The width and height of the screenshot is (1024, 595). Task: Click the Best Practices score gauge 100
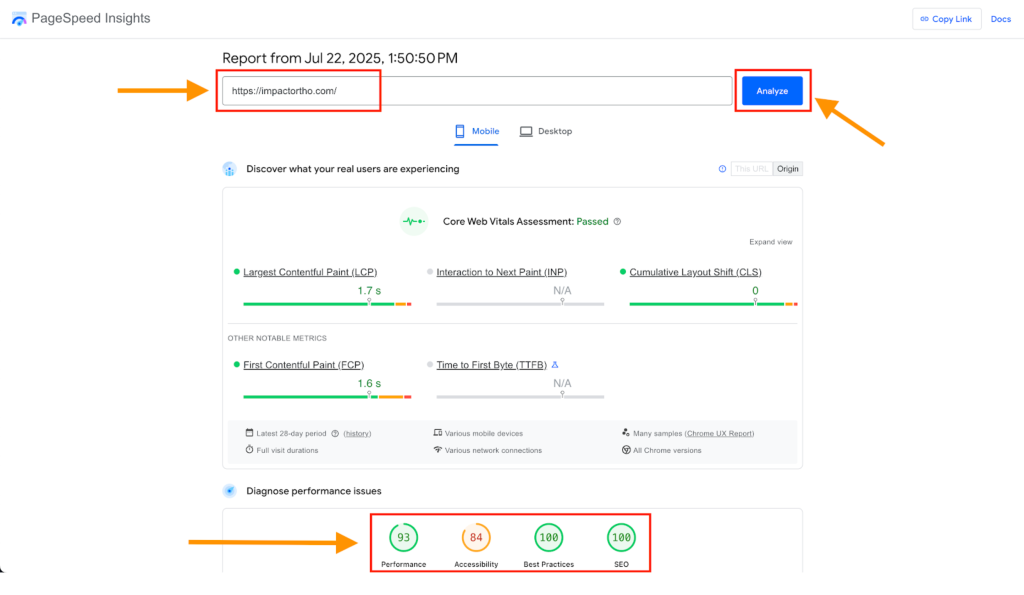(x=549, y=538)
